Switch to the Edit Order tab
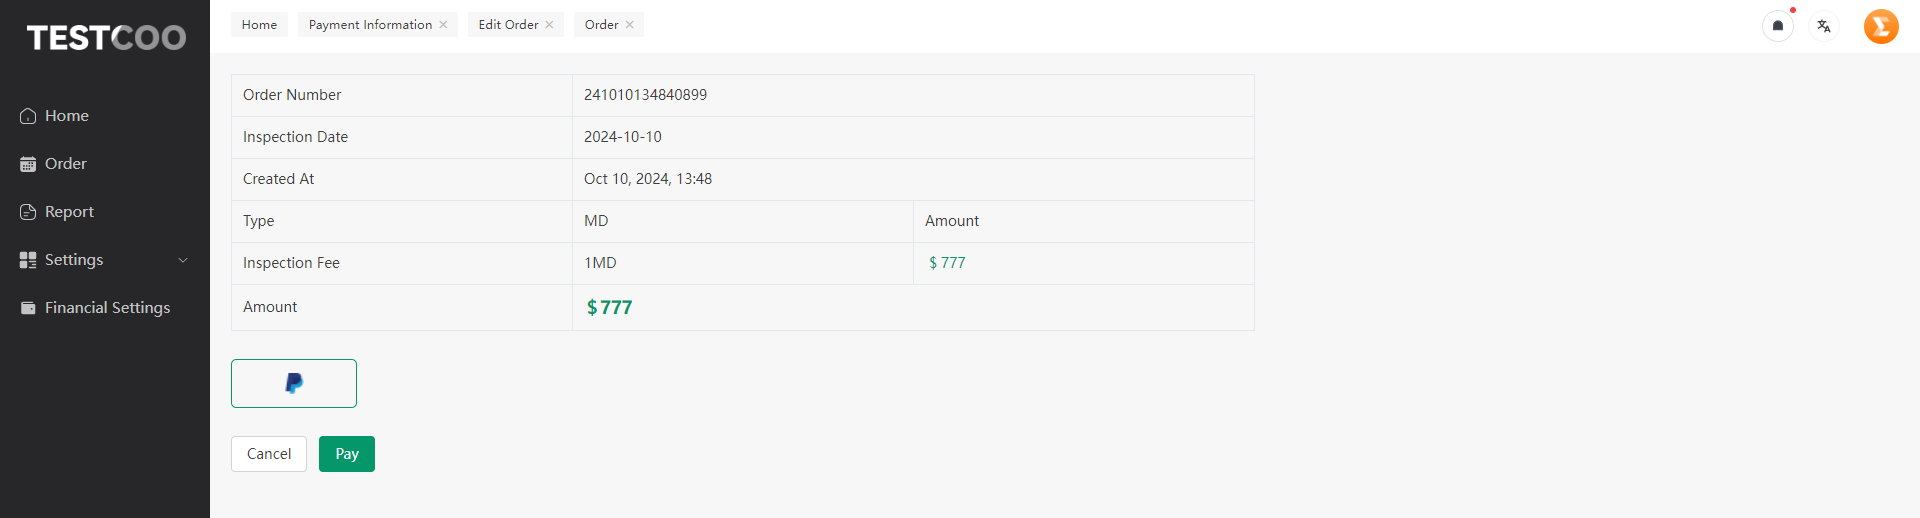 [x=508, y=25]
